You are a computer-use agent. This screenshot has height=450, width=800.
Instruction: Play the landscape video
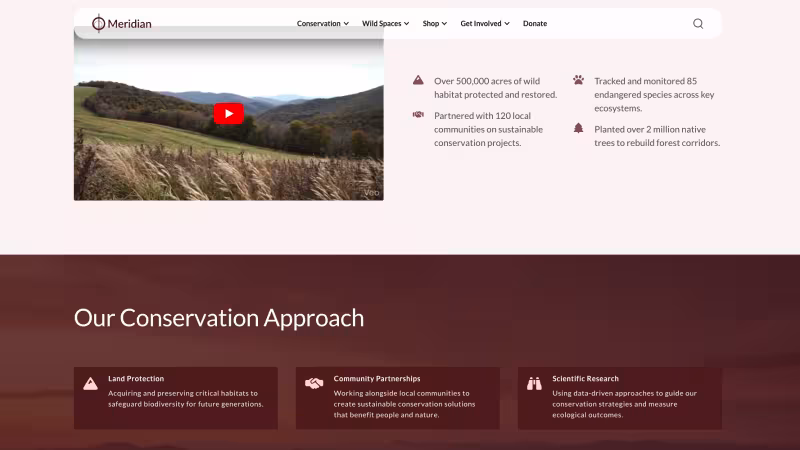[228, 113]
